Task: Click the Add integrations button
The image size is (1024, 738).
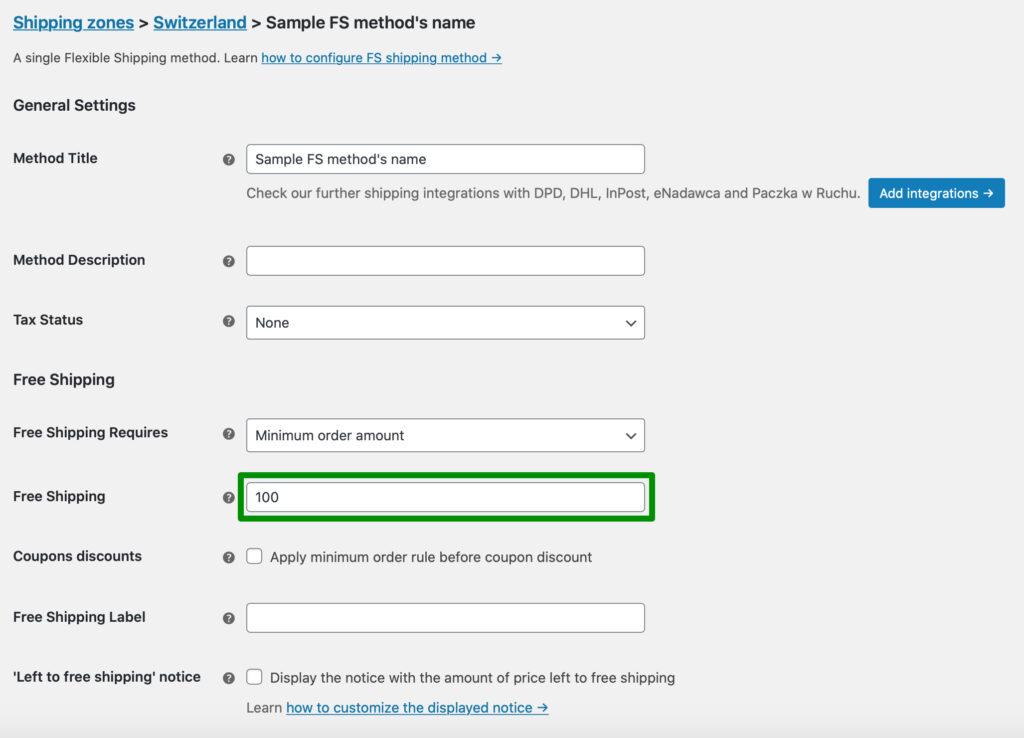Action: [936, 193]
